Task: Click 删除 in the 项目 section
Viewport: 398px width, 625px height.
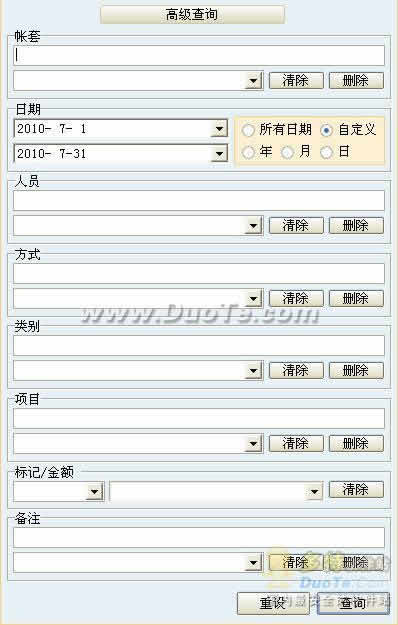Action: [x=356, y=443]
